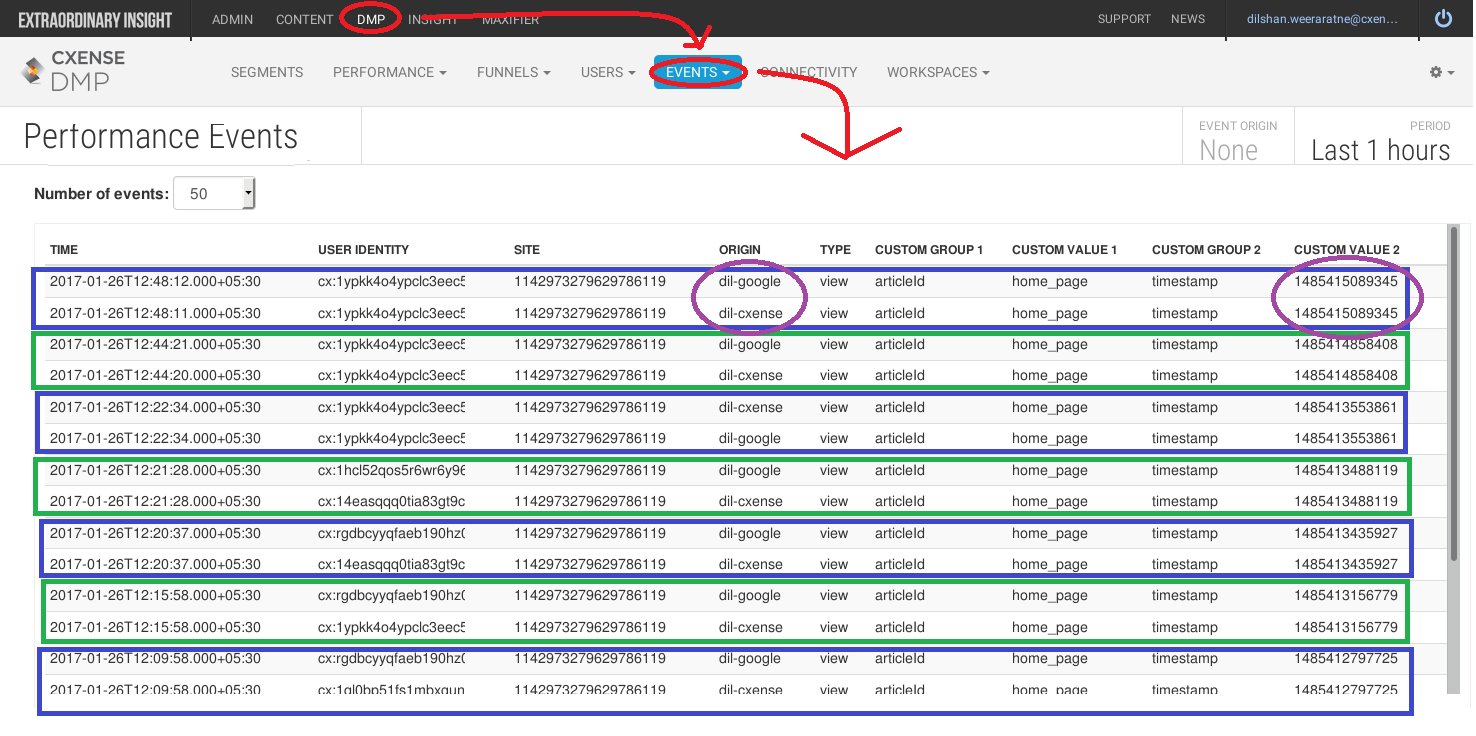Sort by the TIME column header
The height and width of the screenshot is (736, 1476).
click(64, 250)
